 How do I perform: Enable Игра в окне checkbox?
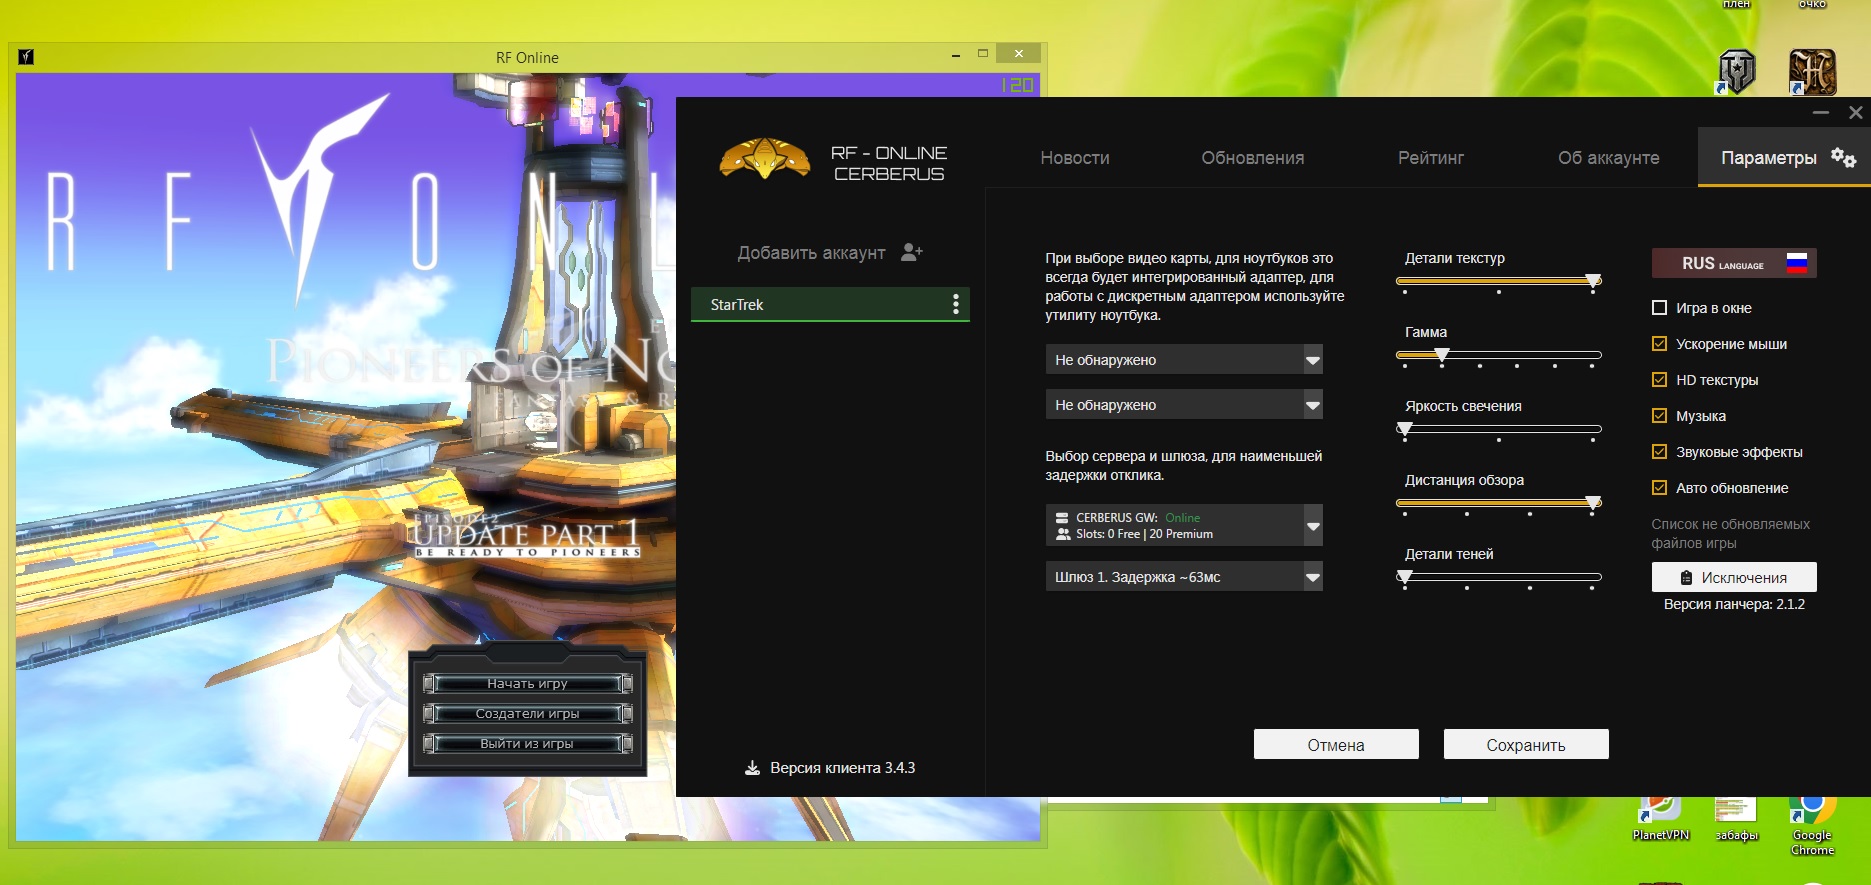tap(1660, 308)
